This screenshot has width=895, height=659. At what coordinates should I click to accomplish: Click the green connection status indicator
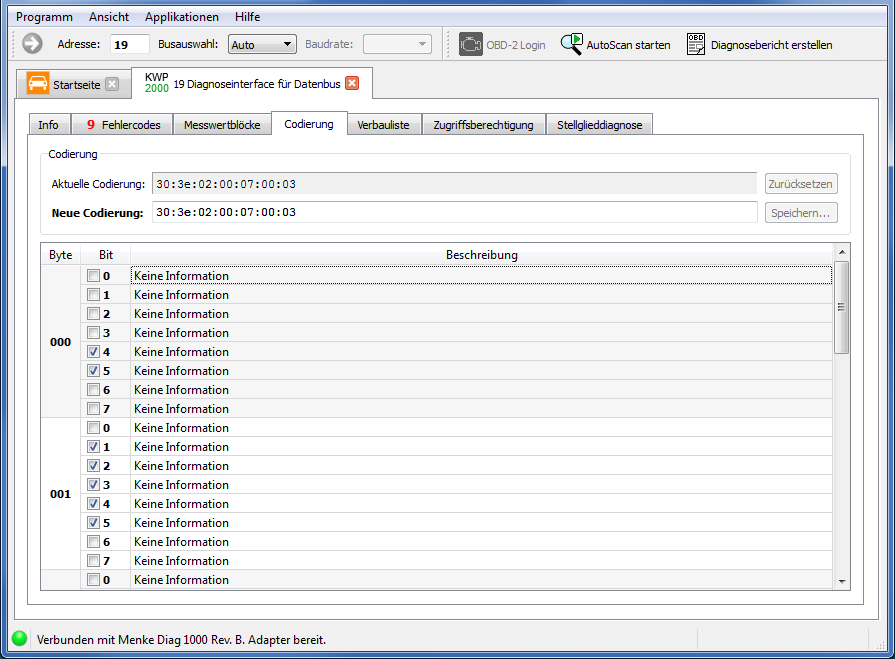[x=19, y=638]
